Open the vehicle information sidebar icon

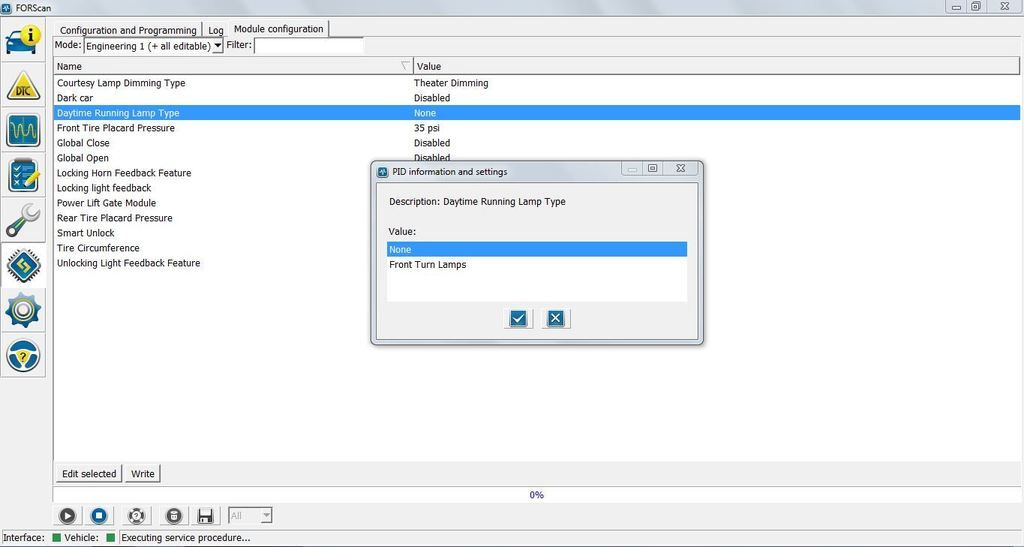22,42
